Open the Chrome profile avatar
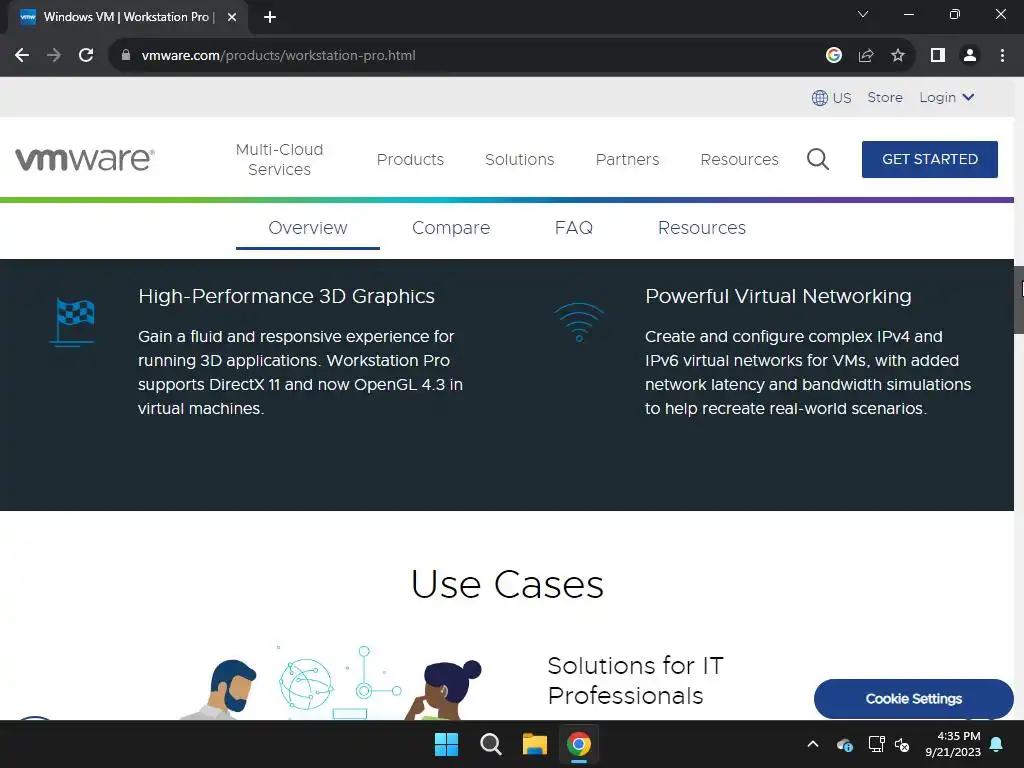The image size is (1024, 768). 970,56
